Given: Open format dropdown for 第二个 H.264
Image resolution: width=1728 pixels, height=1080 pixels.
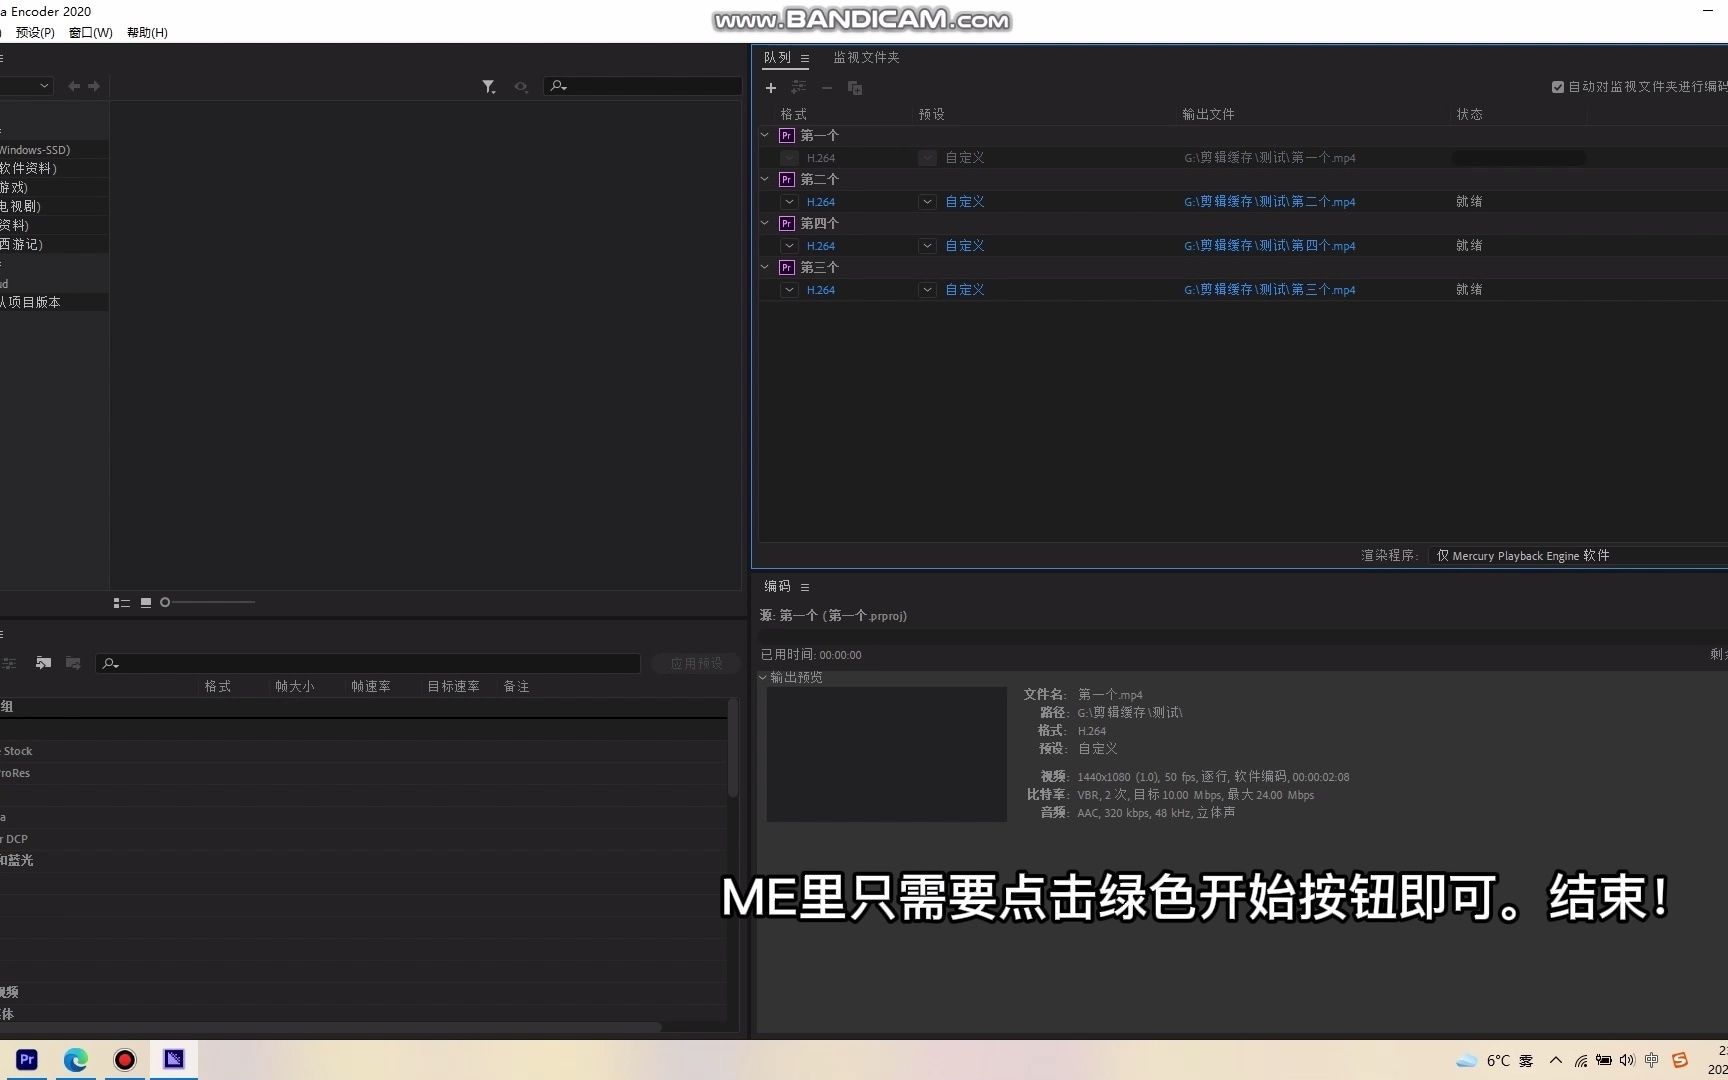Looking at the screenshot, I should 790,202.
